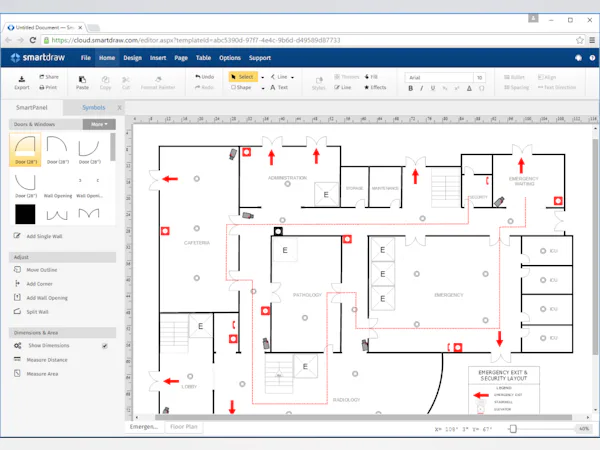Toggle superscript formatting
The width and height of the screenshot is (600, 450).
[x=457, y=88]
